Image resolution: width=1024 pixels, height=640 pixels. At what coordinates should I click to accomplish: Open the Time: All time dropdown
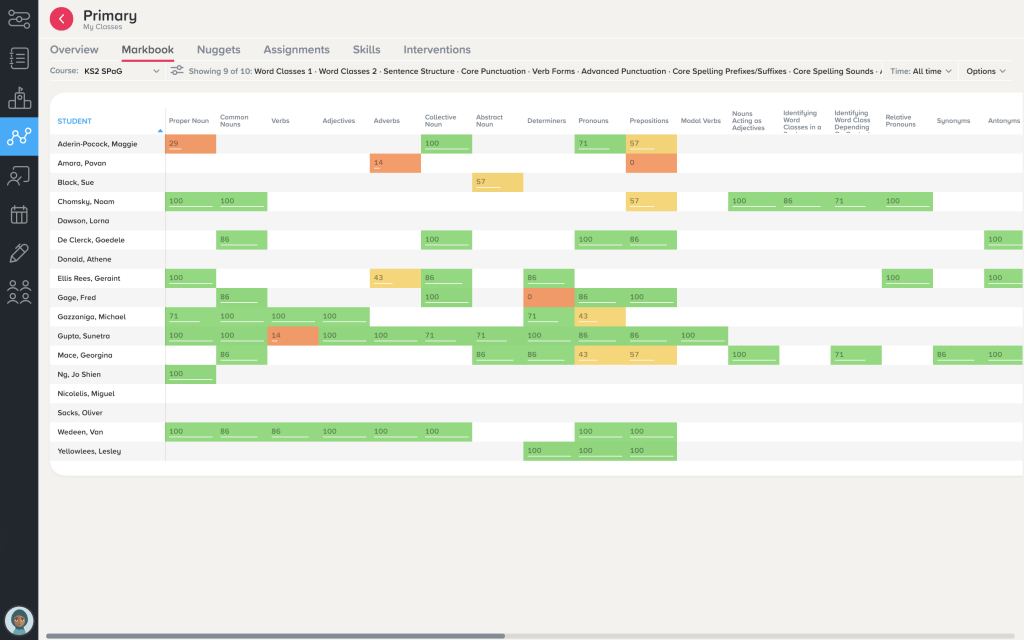coord(921,72)
